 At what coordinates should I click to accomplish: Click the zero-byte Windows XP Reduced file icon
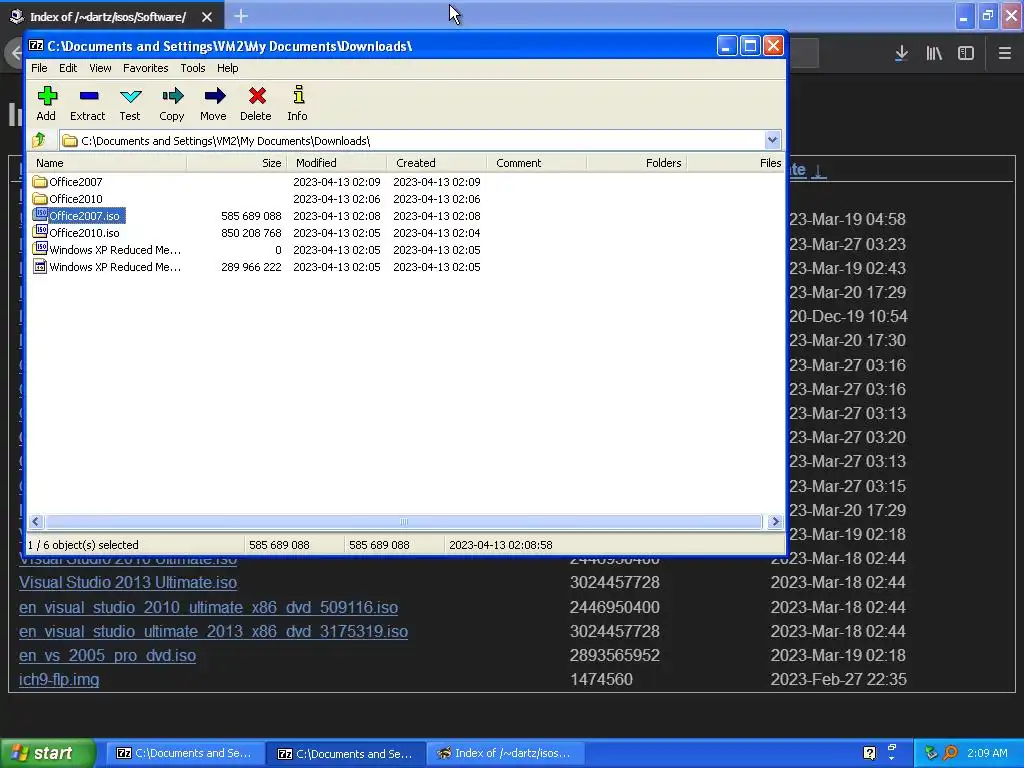coord(40,249)
